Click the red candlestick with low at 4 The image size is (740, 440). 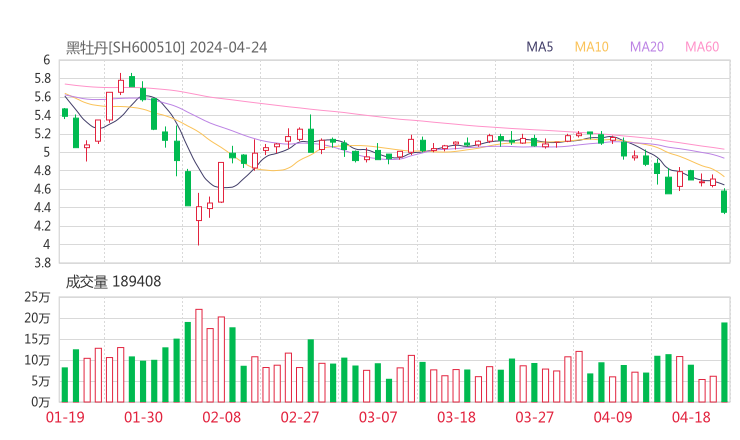click(199, 219)
